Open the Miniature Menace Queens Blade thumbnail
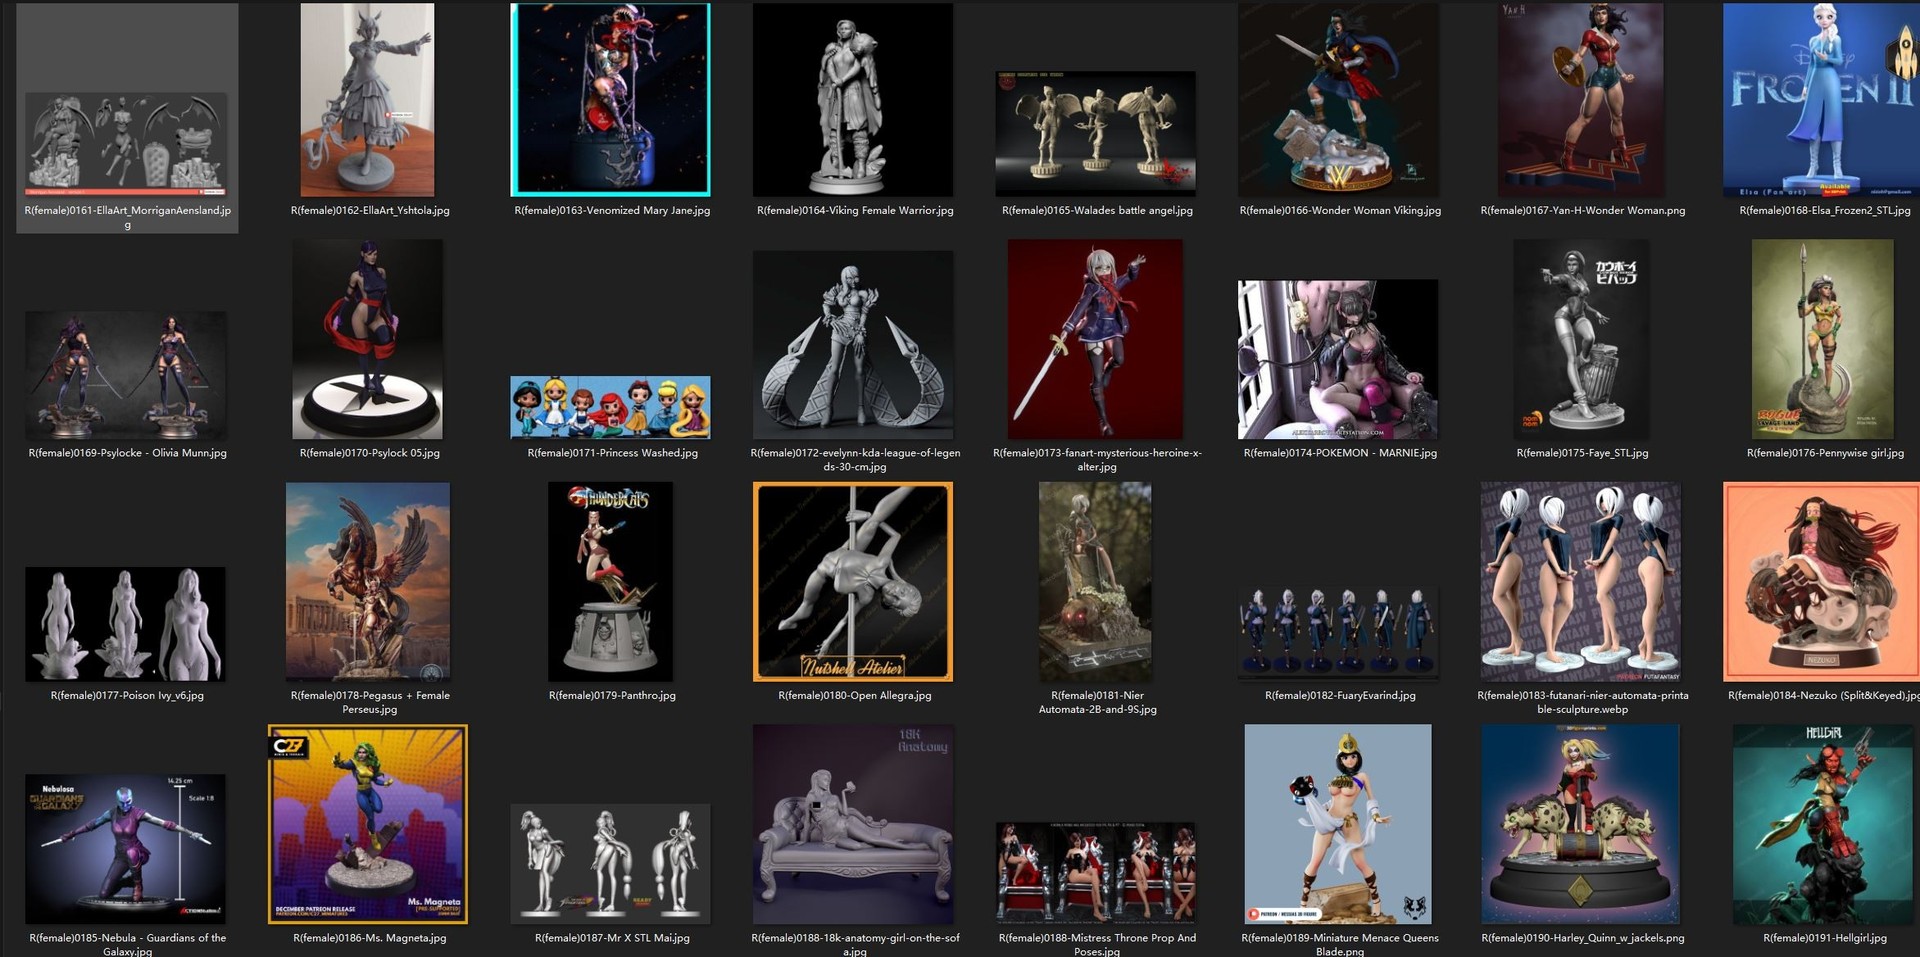 coord(1338,825)
